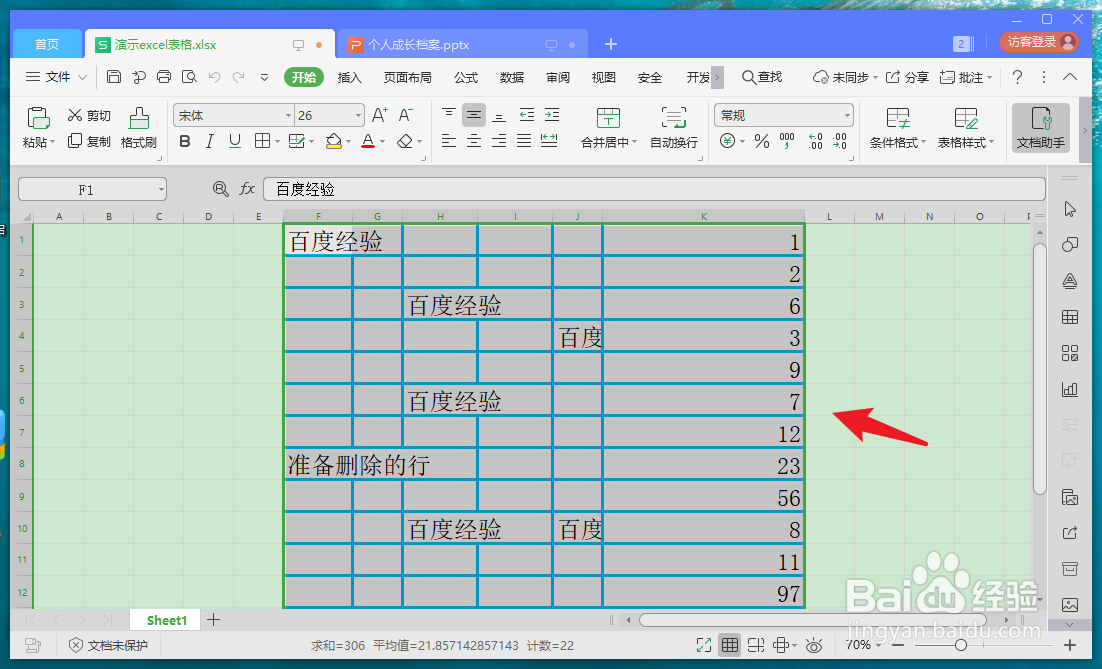Switch to the 页面布局 Page Layout tab
This screenshot has width=1102, height=669.
coord(408,77)
